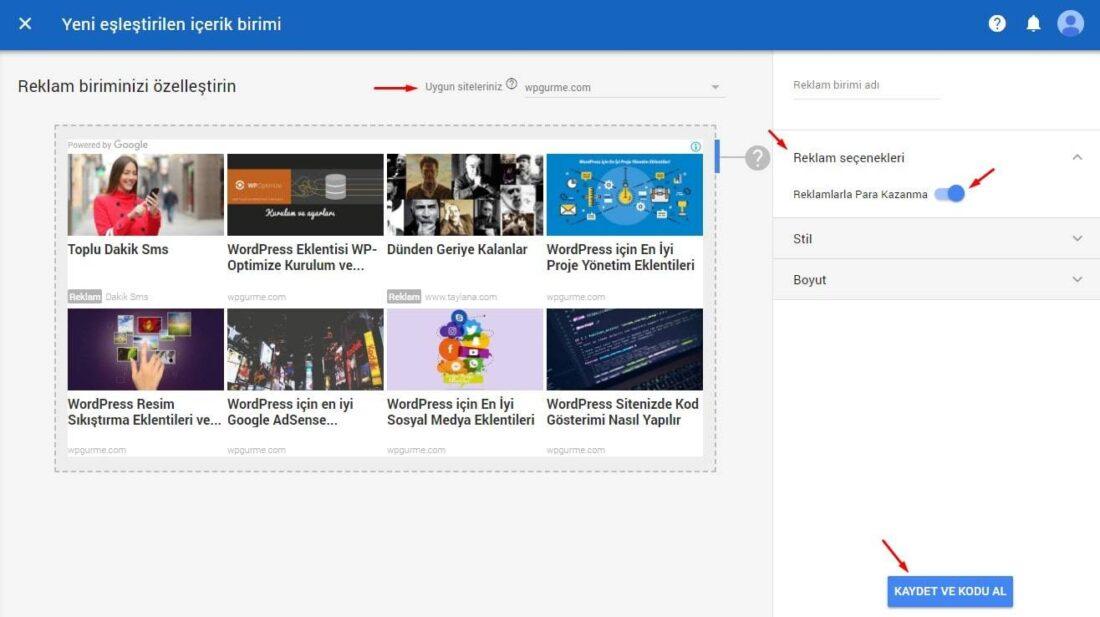Click Dünden Geriye Kalanlar title
This screenshot has height=617, width=1100.
457,249
